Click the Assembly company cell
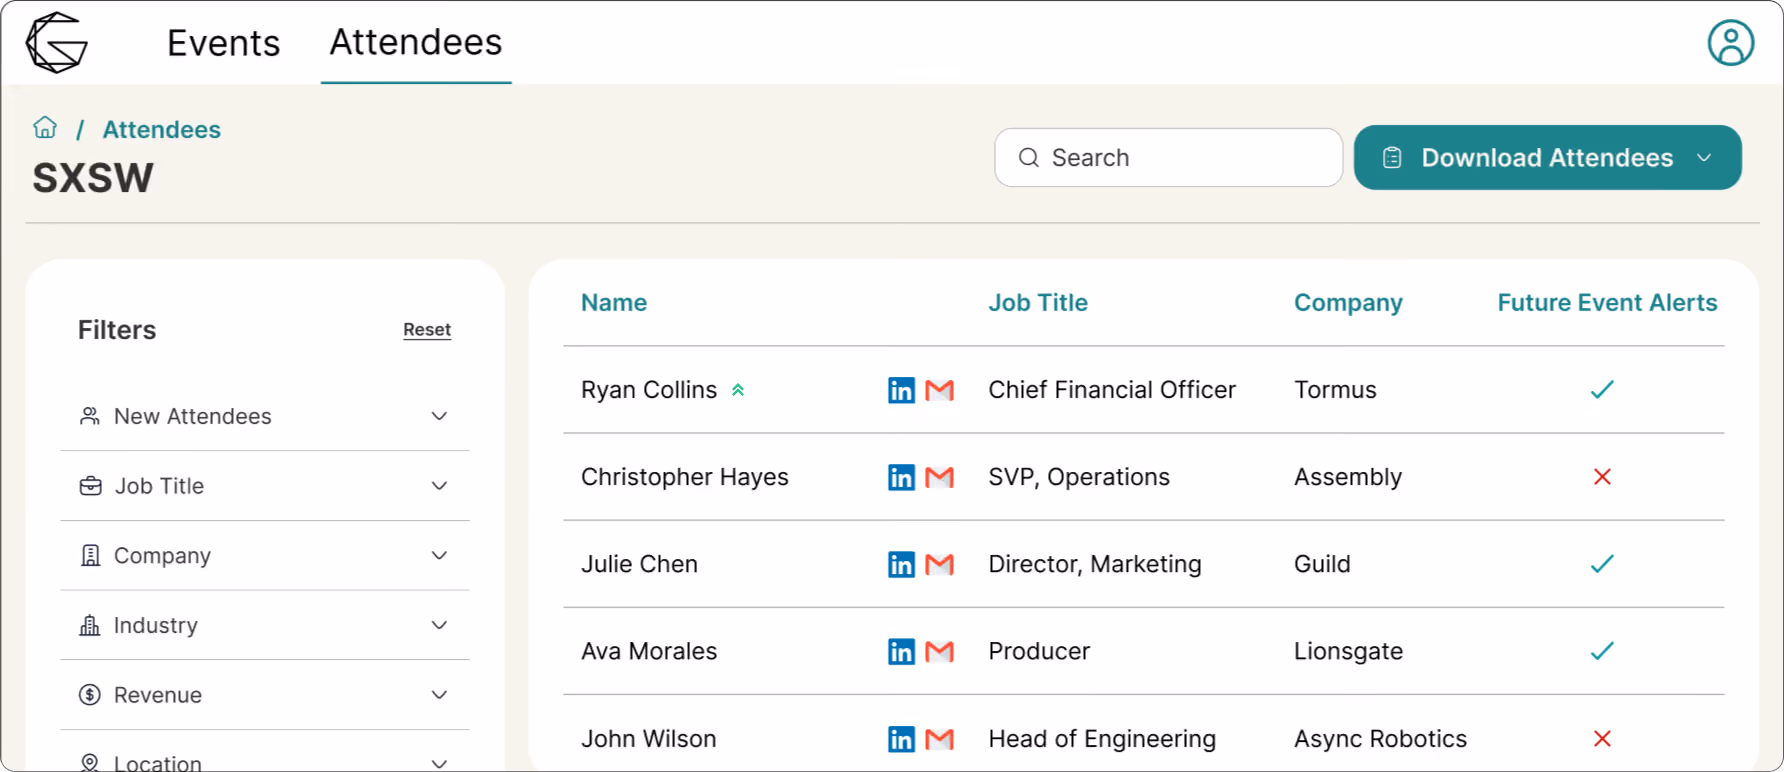The height and width of the screenshot is (772, 1784). pyautogui.click(x=1348, y=477)
